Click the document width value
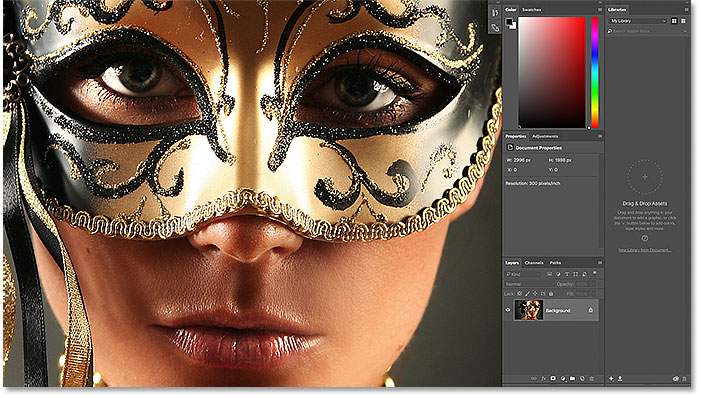Screen dimensions: 701x398 523,160
